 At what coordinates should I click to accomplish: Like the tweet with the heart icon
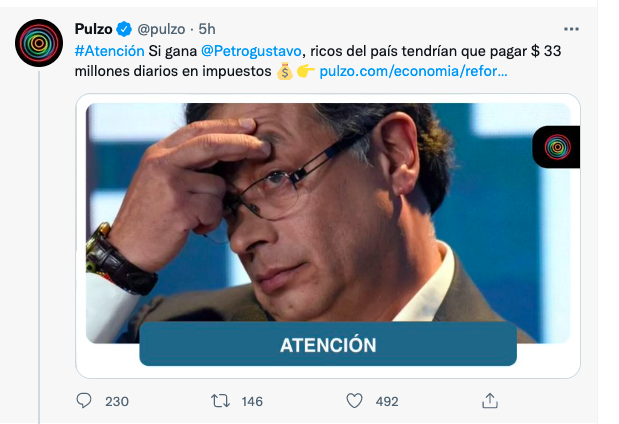tap(355, 401)
